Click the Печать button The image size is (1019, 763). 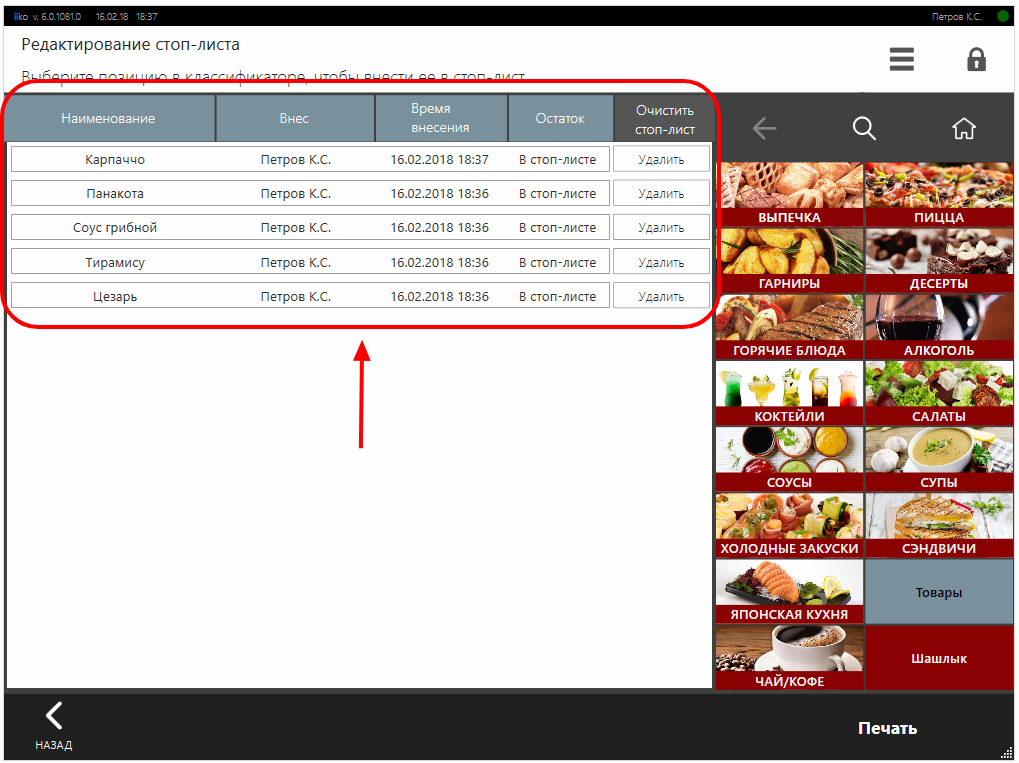point(887,728)
